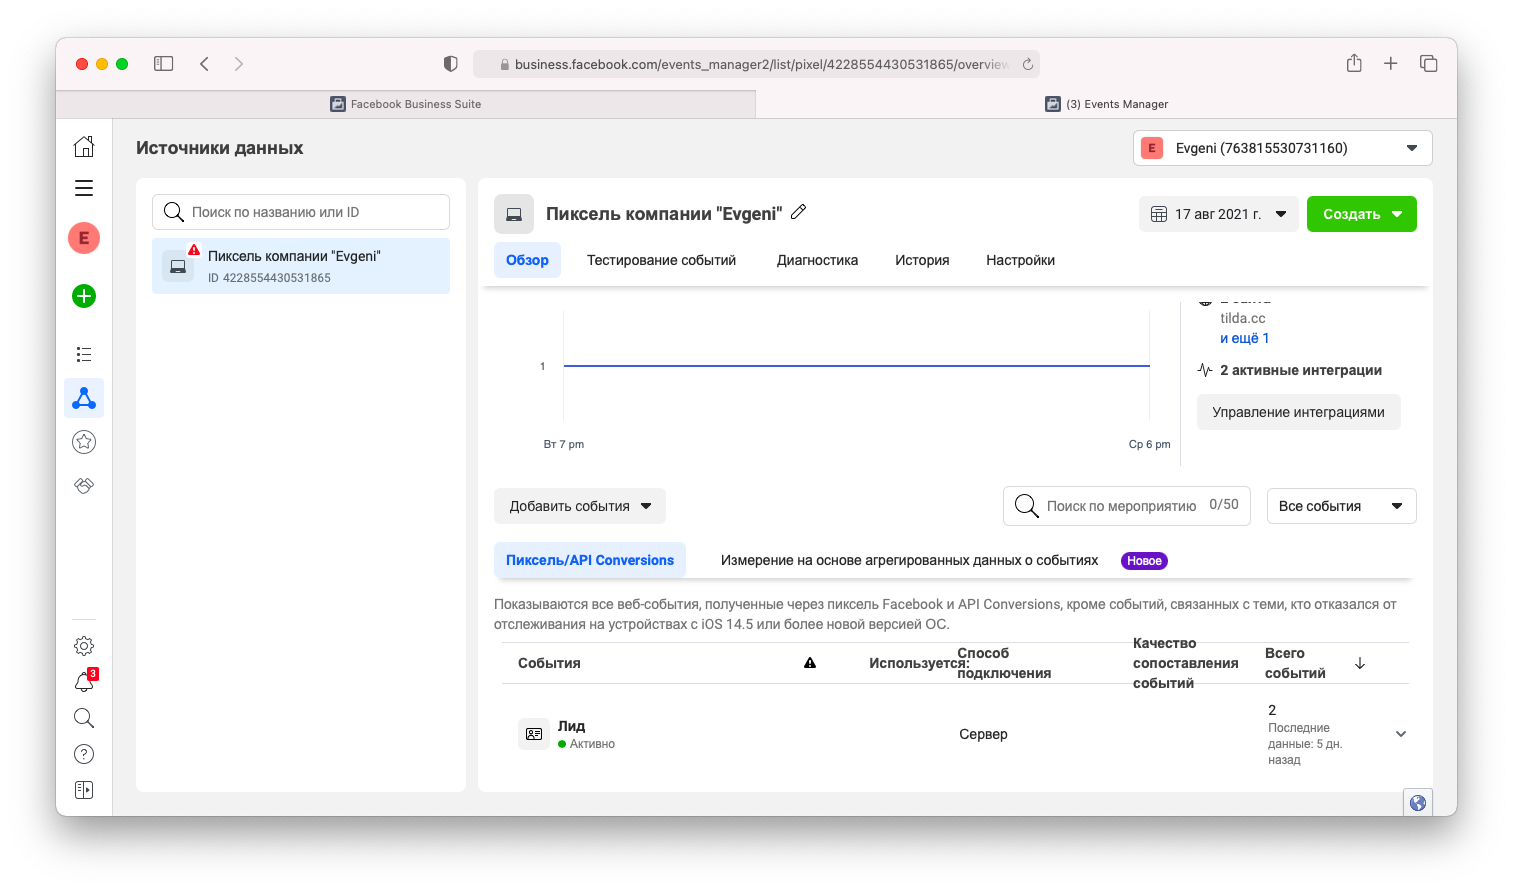Open the aggregated event measurement tab
This screenshot has height=890, width=1513.
coord(909,560)
